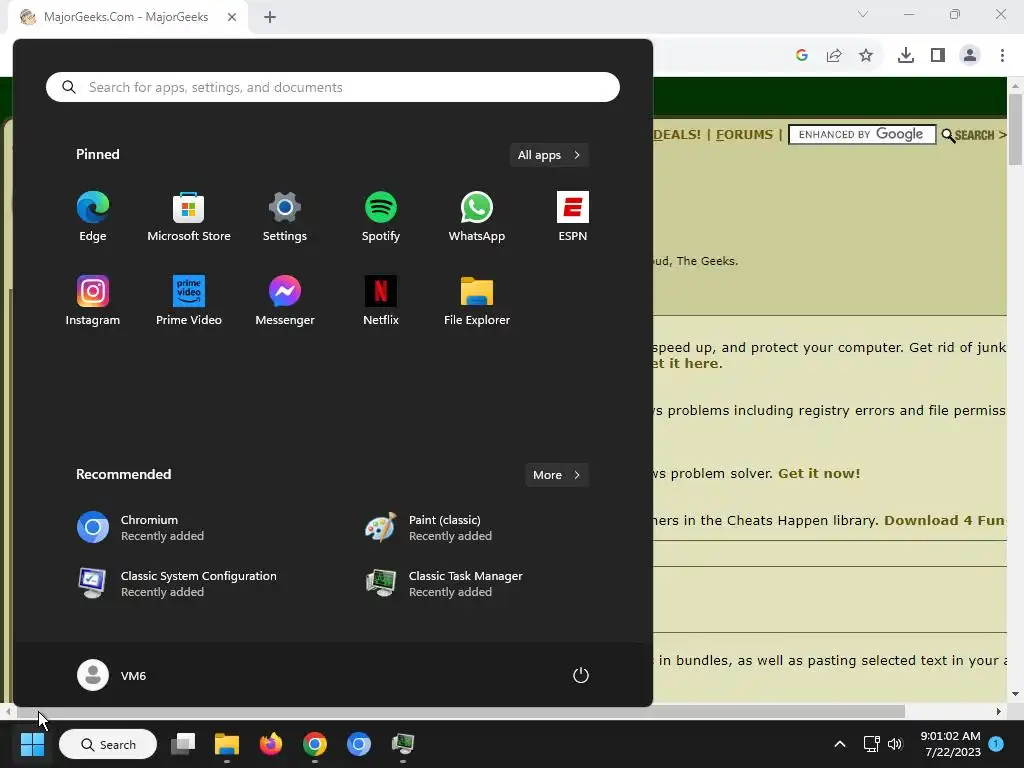This screenshot has height=768, width=1024.
Task: Open the VM6 user account menu
Action: click(112, 675)
